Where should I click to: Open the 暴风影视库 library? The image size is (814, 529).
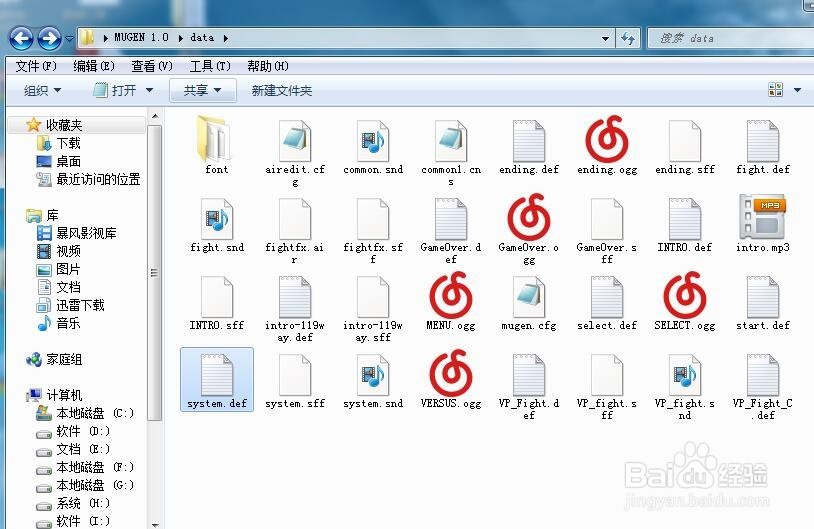(x=86, y=233)
